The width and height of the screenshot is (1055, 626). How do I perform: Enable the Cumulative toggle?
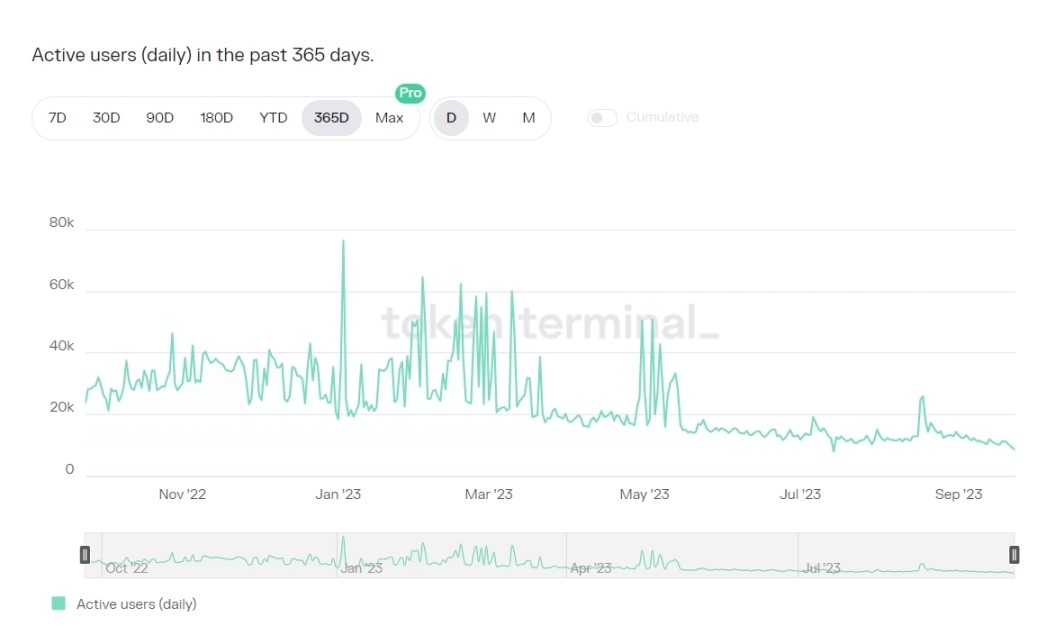[602, 117]
